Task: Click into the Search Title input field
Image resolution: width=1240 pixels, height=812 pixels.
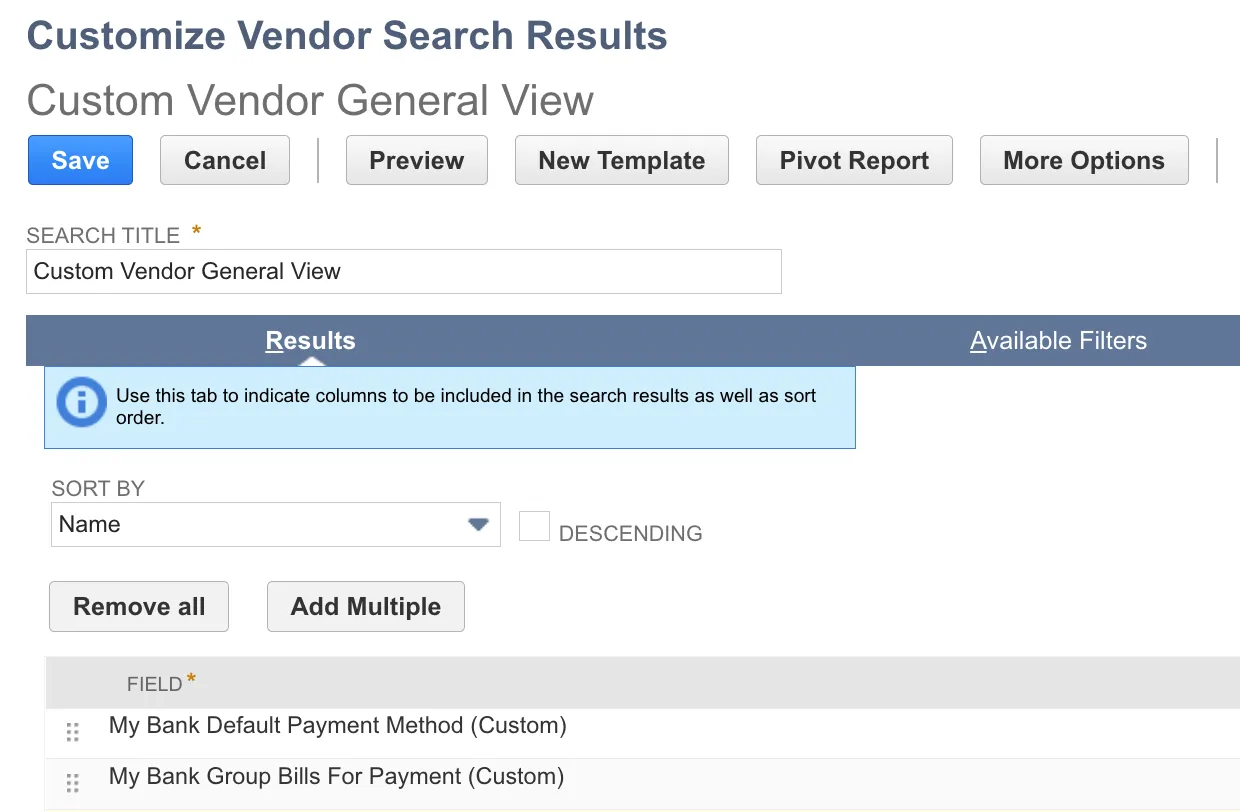Action: [404, 271]
